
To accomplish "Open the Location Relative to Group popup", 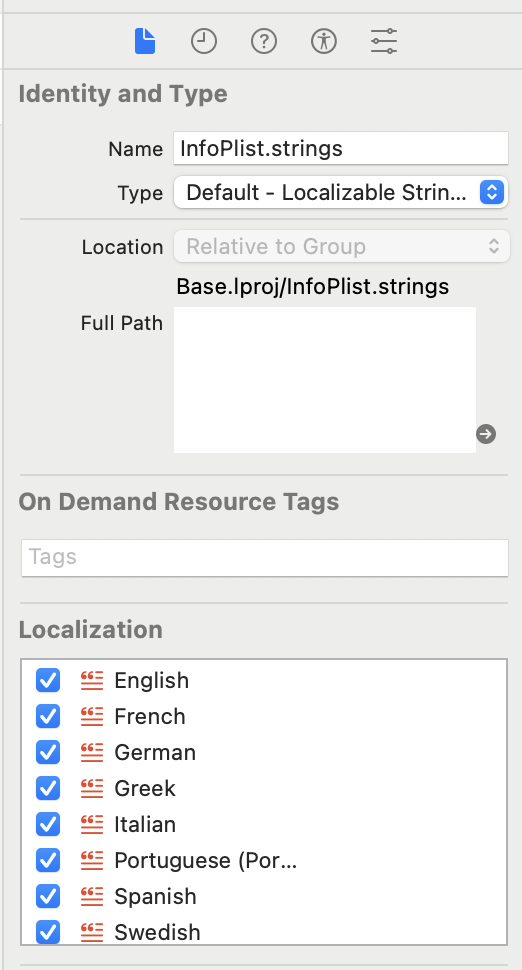I will (342, 246).
